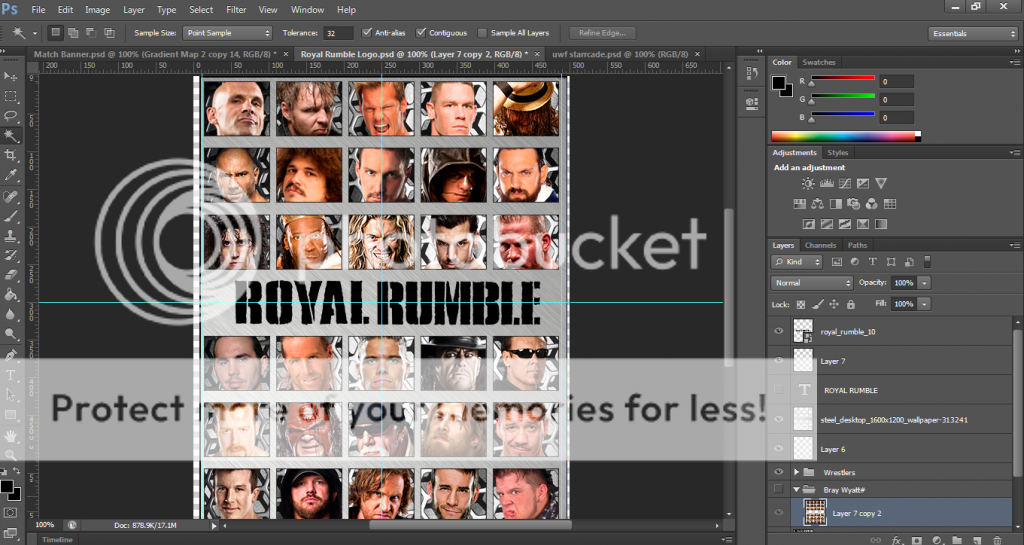
Task: Select the Move tool
Action: click(11, 76)
